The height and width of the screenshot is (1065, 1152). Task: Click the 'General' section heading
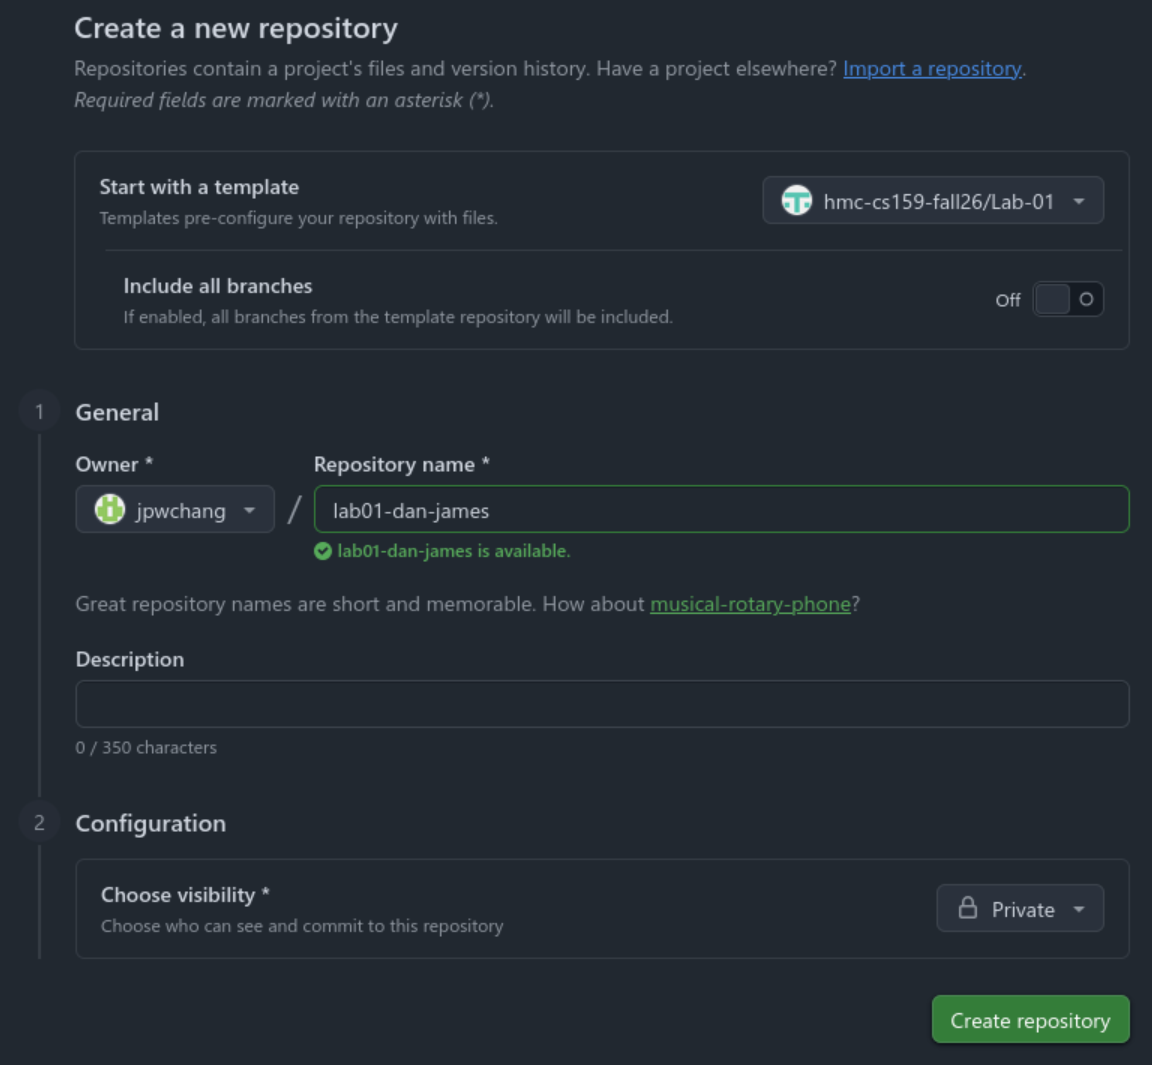click(x=118, y=412)
